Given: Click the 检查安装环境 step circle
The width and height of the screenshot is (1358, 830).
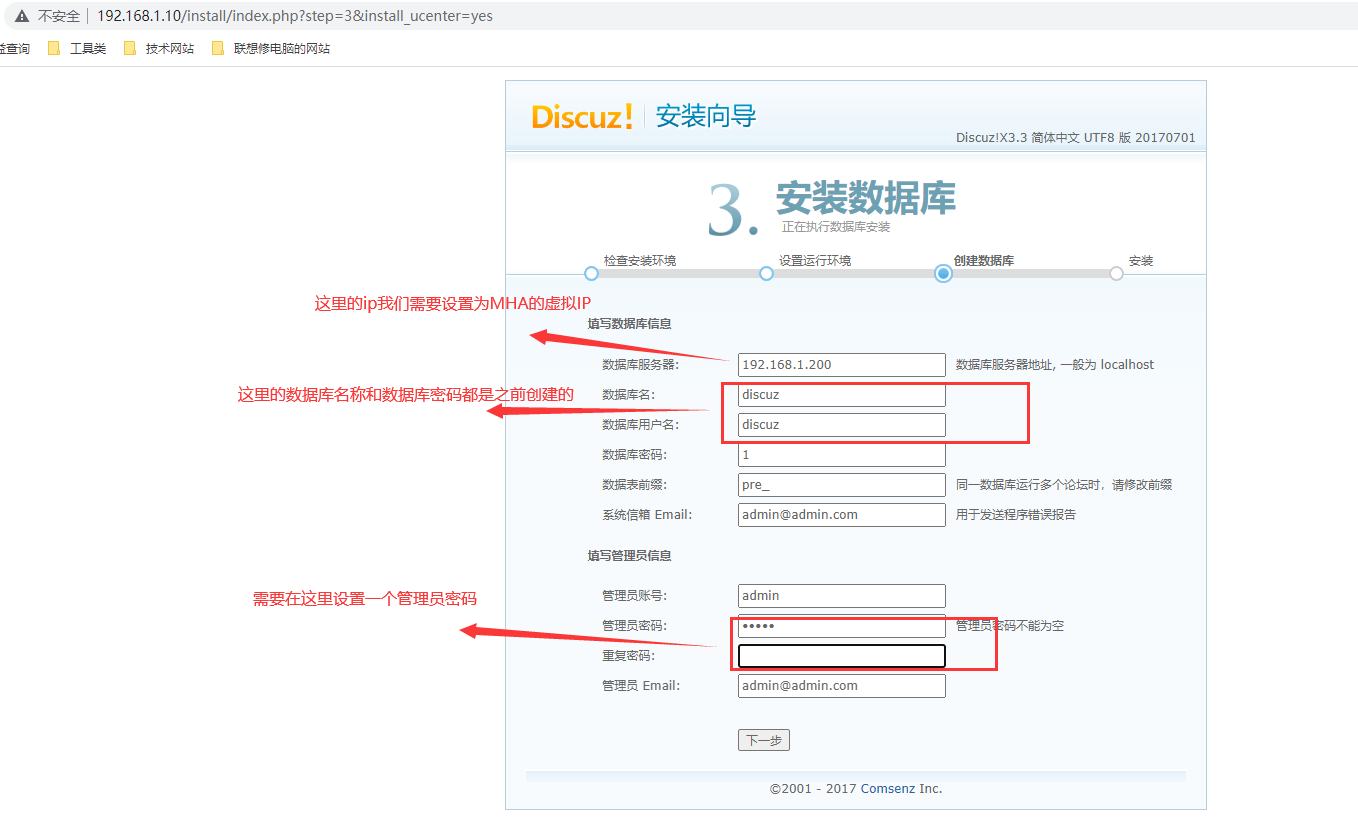Looking at the screenshot, I should tap(591, 273).
